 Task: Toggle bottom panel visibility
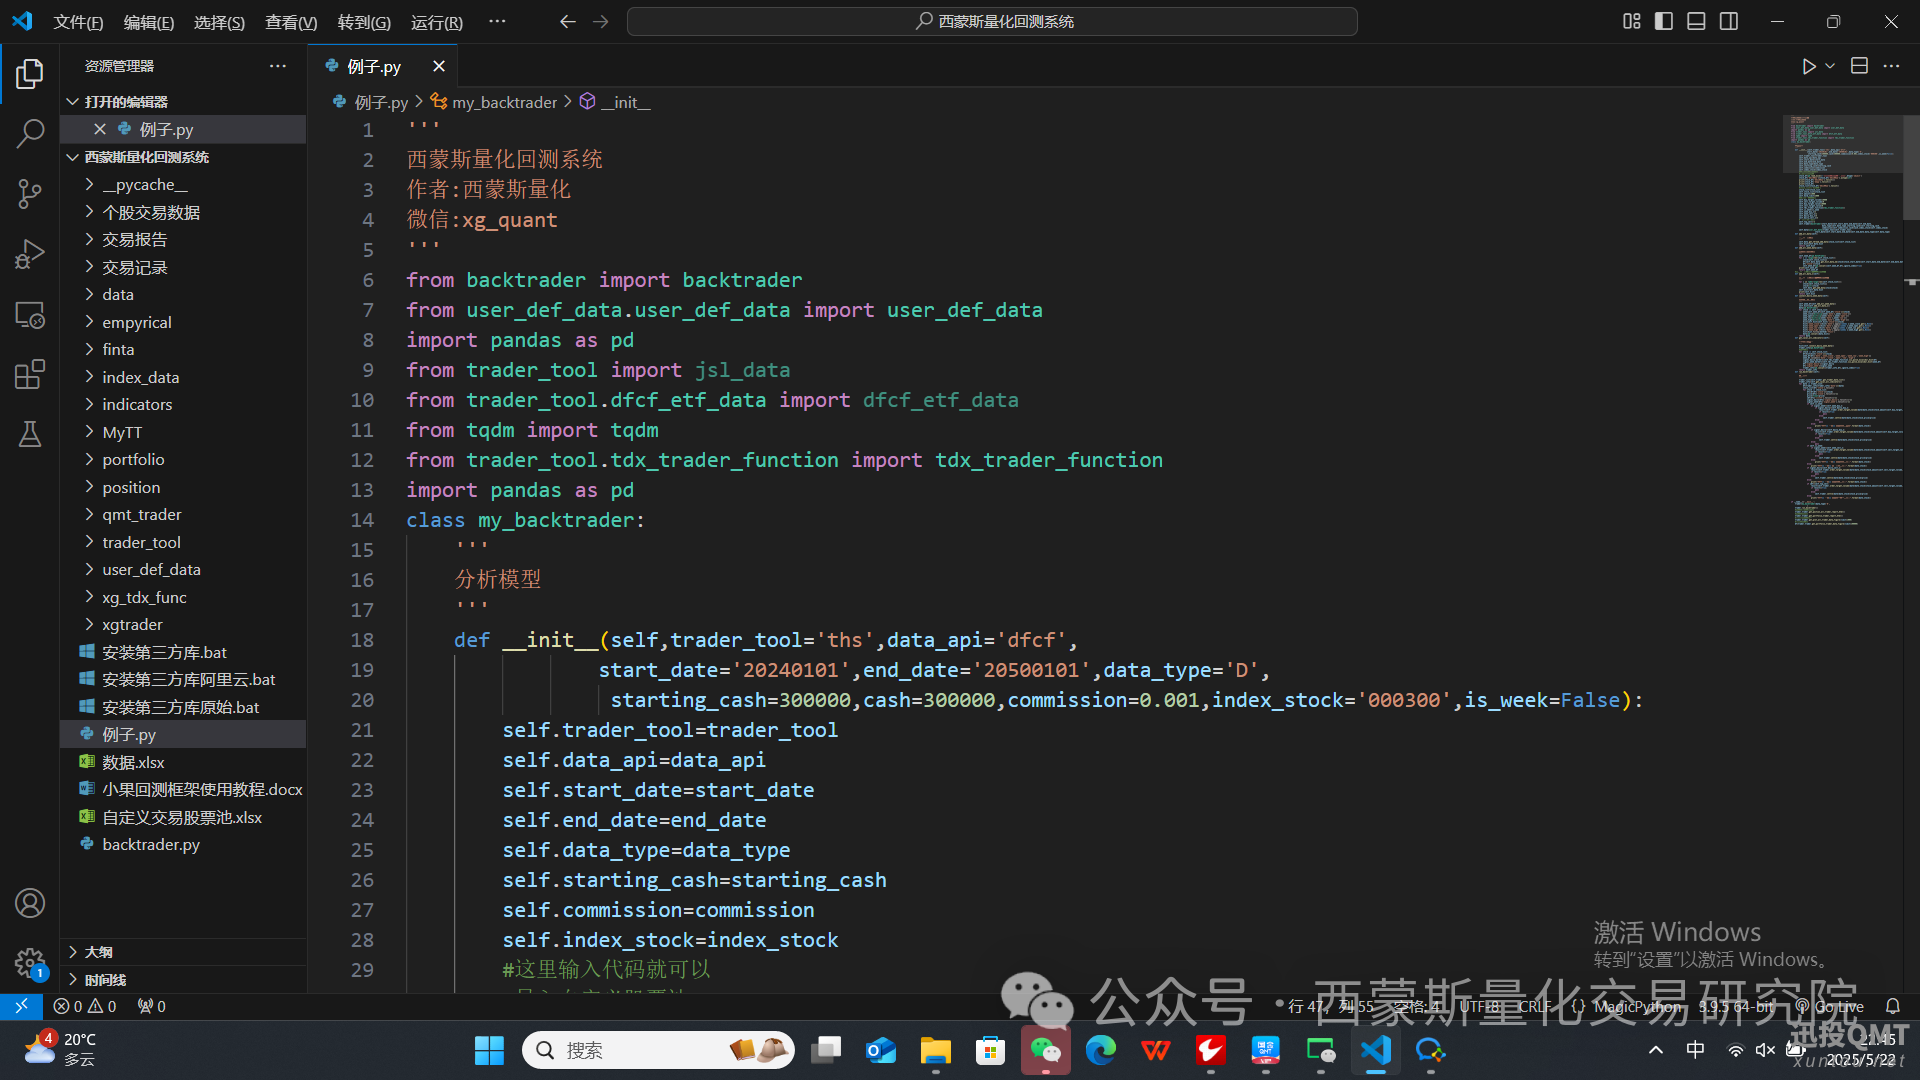pyautogui.click(x=1696, y=21)
